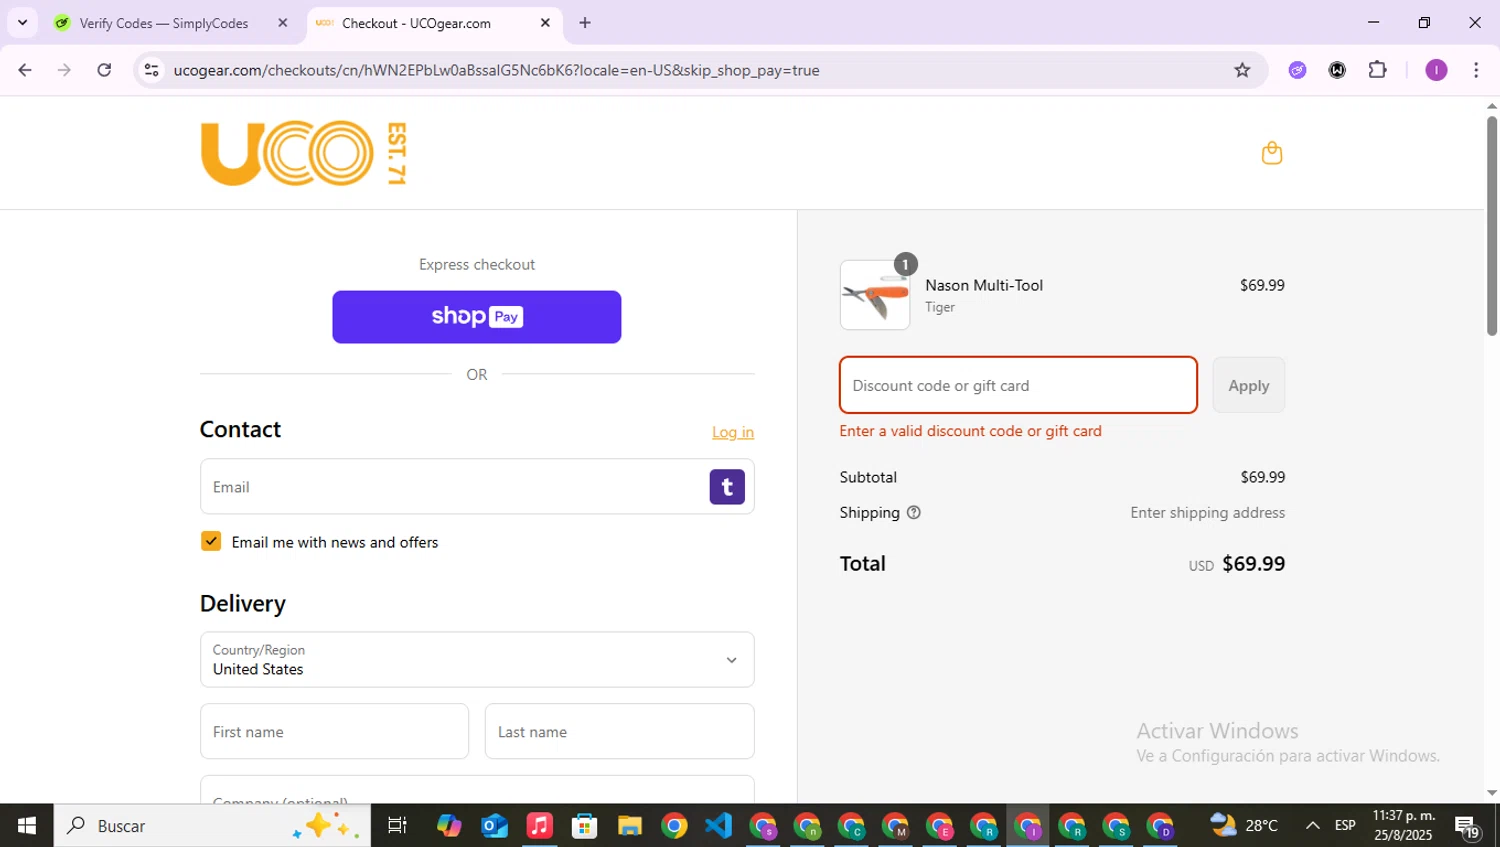The image size is (1500, 847).
Task: Show hidden system tray icons
Action: [x=1312, y=826]
